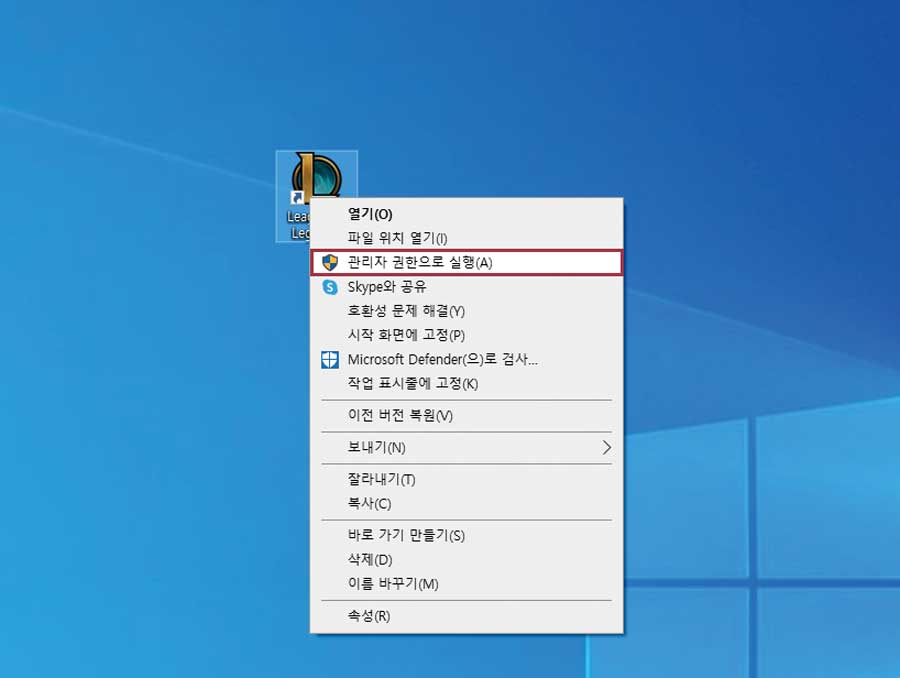Select 이전 버전 복원(V)
The height and width of the screenshot is (678, 900).
click(466, 416)
